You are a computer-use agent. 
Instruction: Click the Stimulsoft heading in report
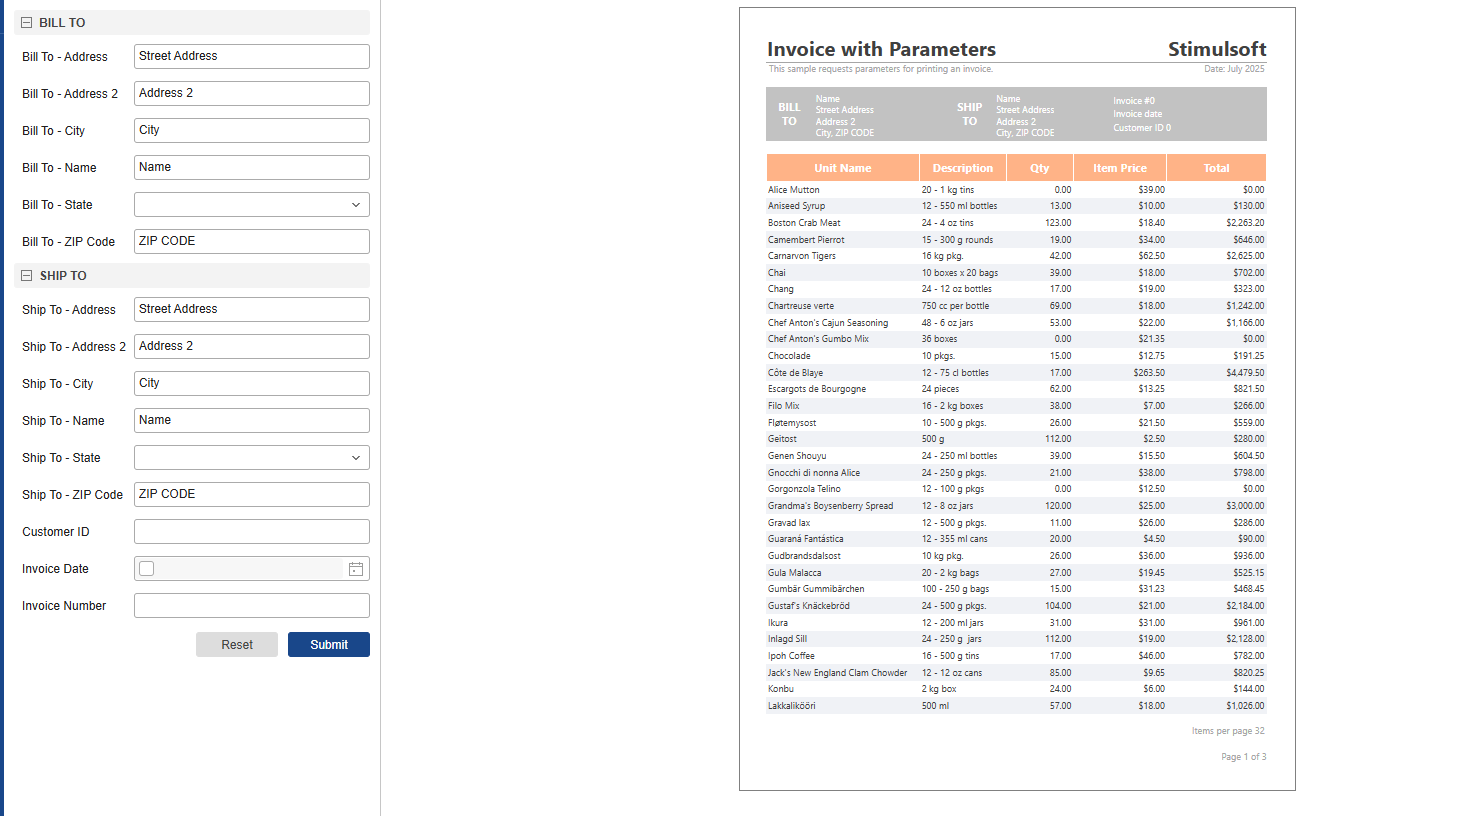(1217, 49)
